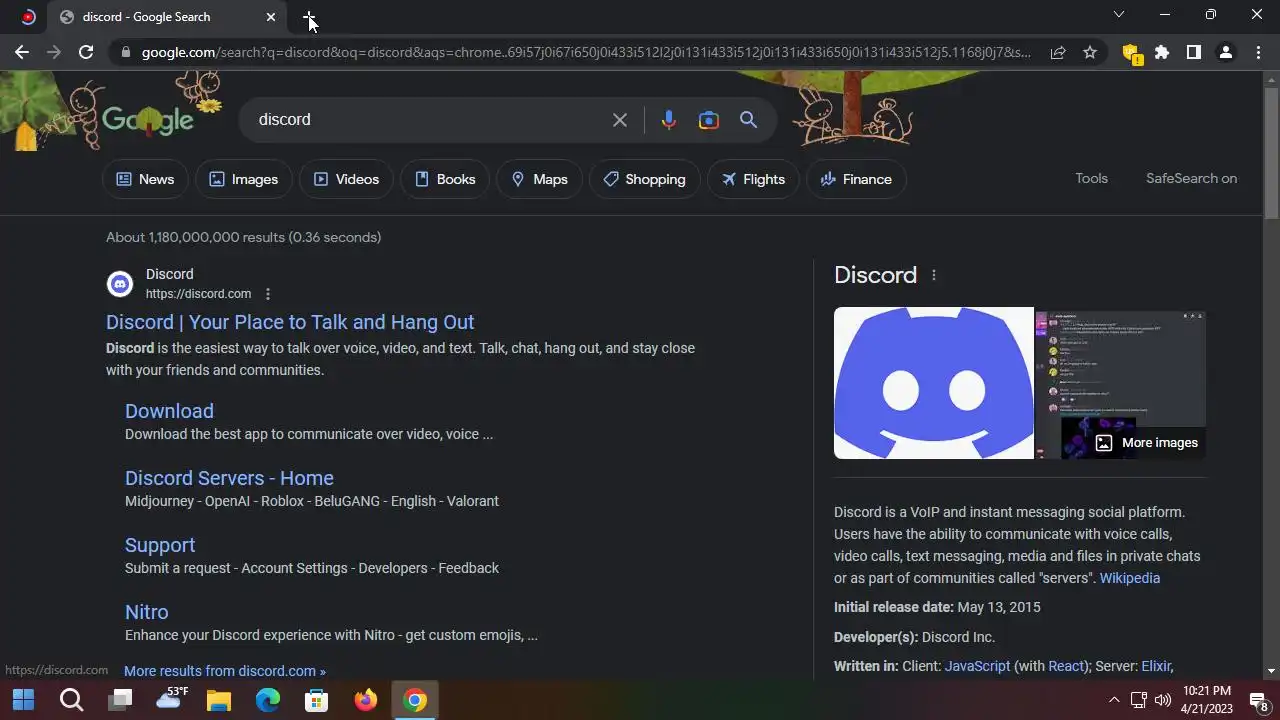Open the Wikipedia source link
Screen dimensions: 1280x720
pyautogui.click(x=1130, y=578)
